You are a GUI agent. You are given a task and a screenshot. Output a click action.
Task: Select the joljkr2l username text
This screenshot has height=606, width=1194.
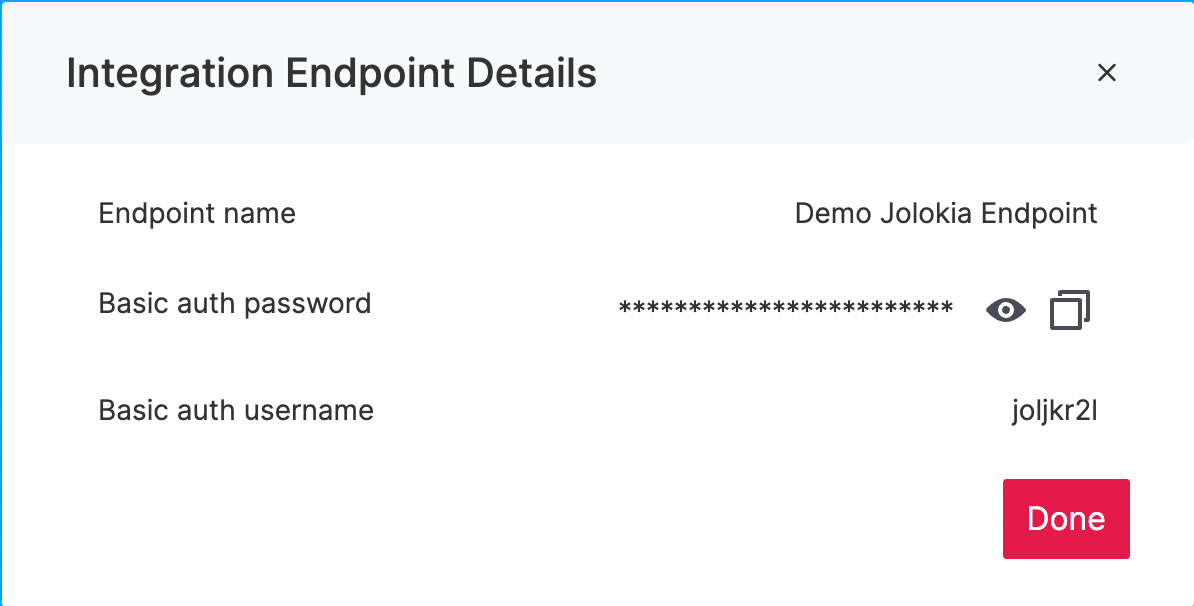click(1055, 410)
